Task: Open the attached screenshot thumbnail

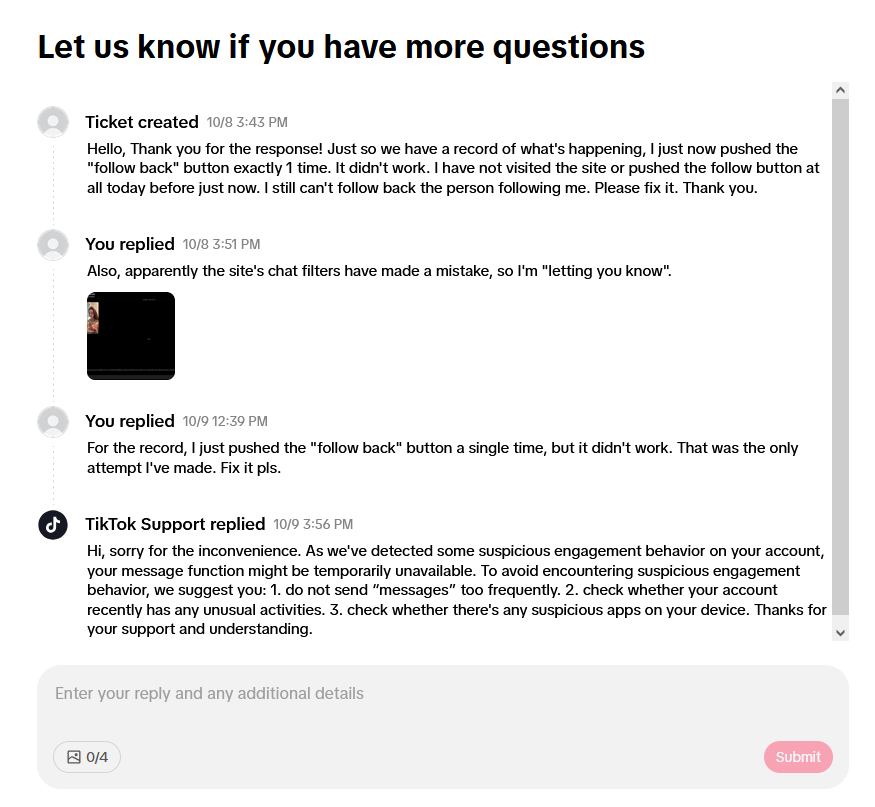Action: tap(131, 336)
